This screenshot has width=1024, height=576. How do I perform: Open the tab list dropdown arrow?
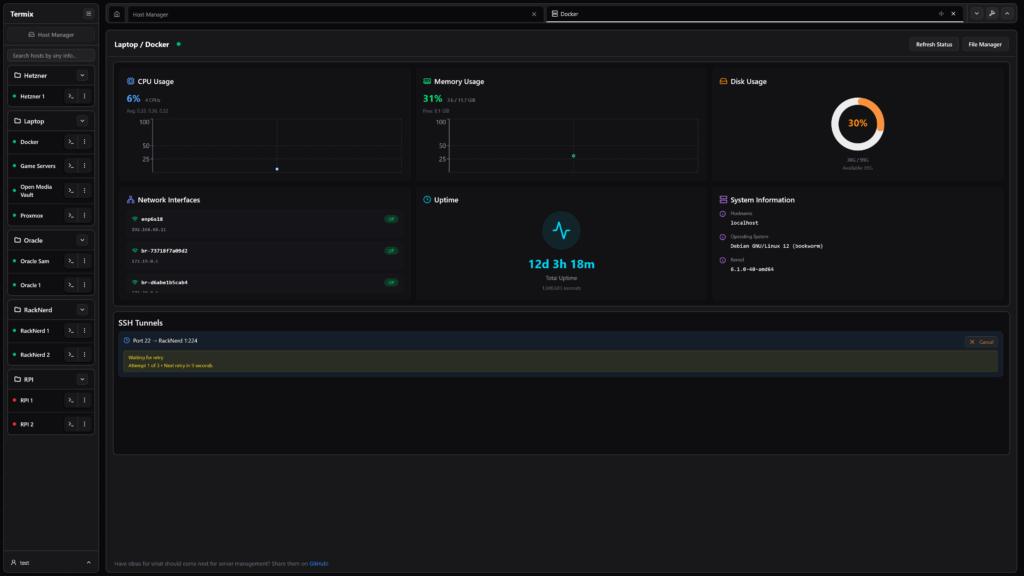977,14
